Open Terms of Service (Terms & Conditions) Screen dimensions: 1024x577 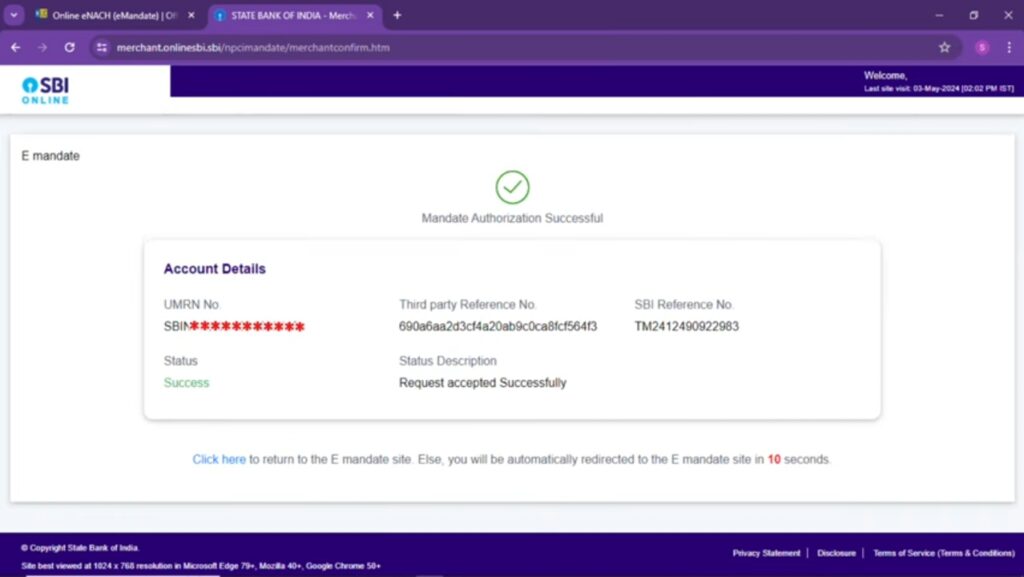pos(944,553)
